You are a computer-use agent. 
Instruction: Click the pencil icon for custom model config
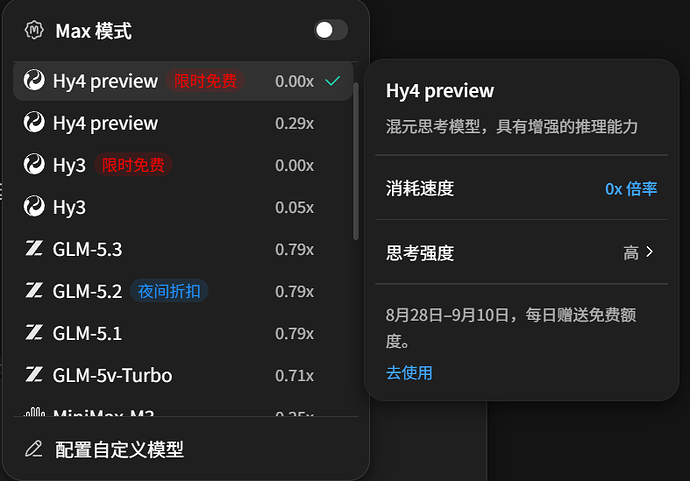[x=34, y=449]
